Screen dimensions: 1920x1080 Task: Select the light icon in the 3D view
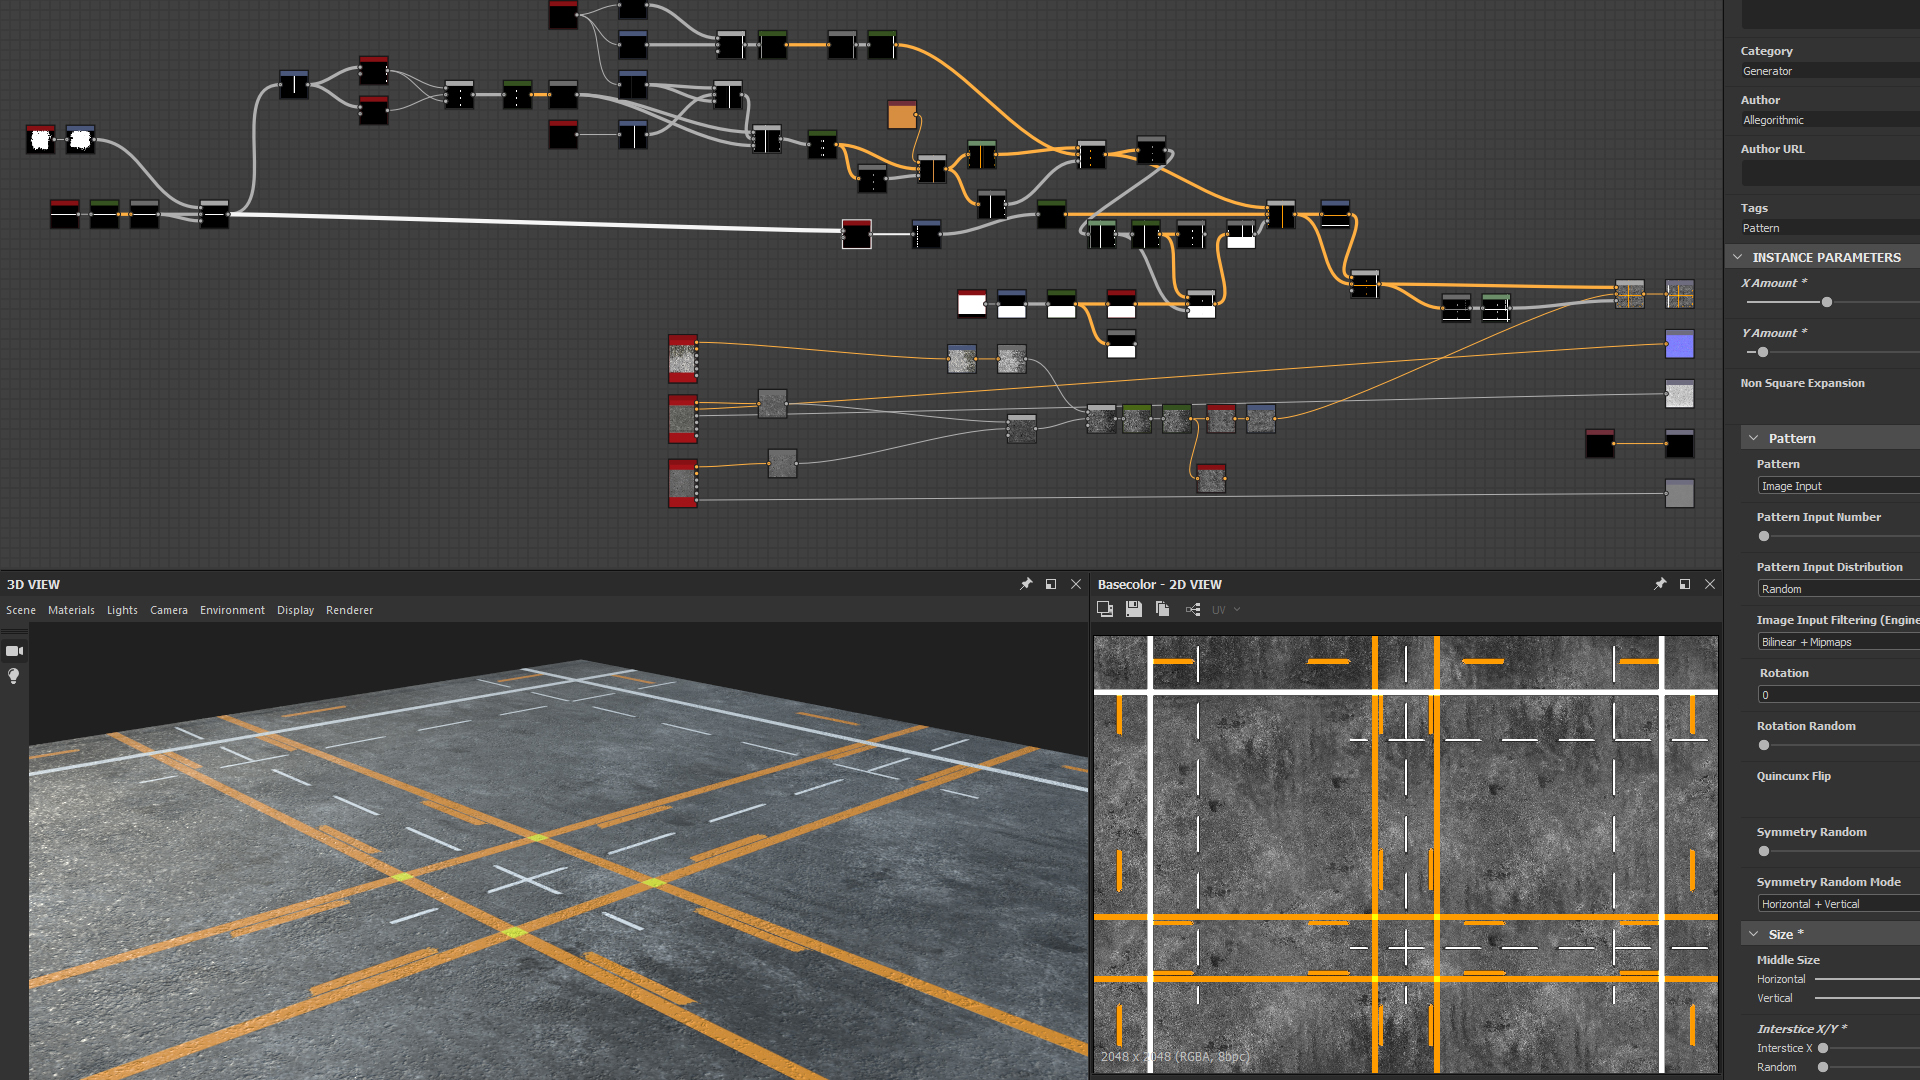point(14,676)
